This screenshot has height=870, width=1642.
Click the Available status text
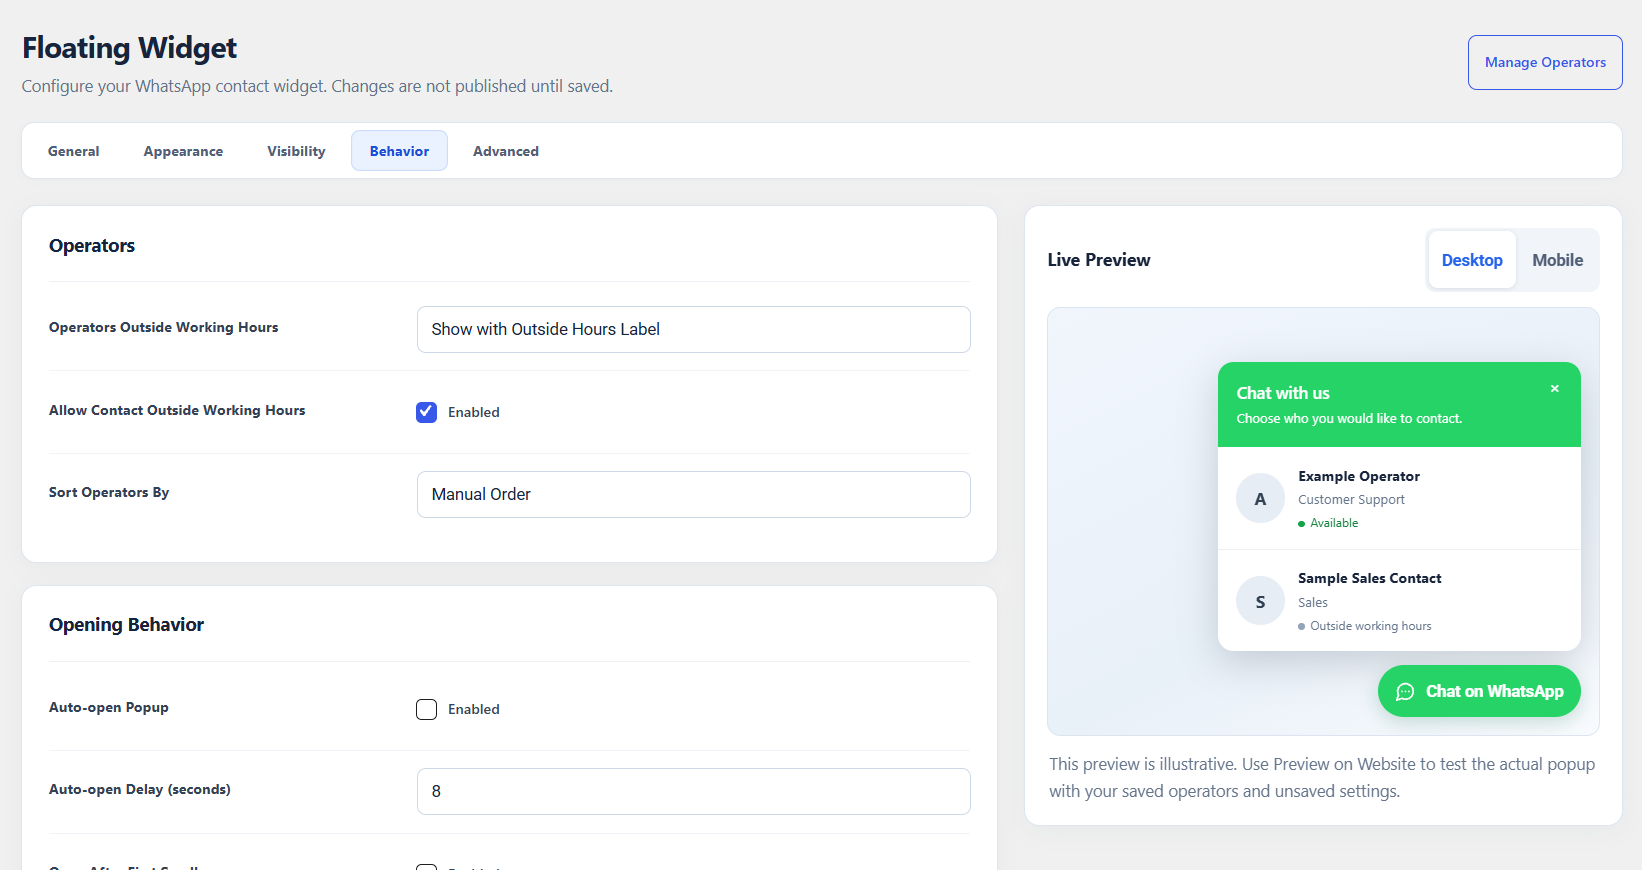click(1334, 523)
